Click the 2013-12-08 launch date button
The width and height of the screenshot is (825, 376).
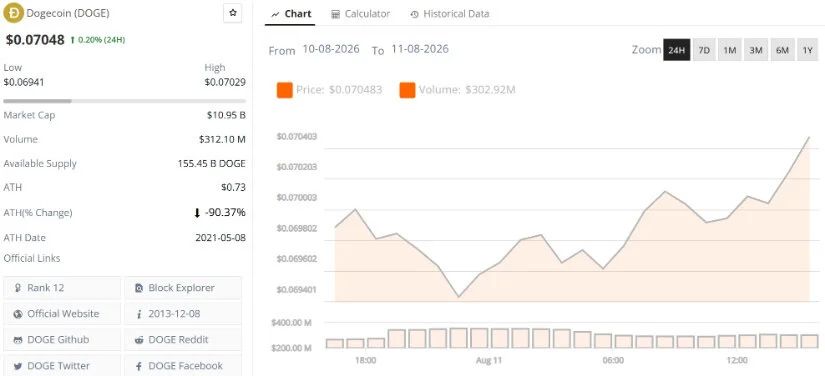click(x=183, y=314)
